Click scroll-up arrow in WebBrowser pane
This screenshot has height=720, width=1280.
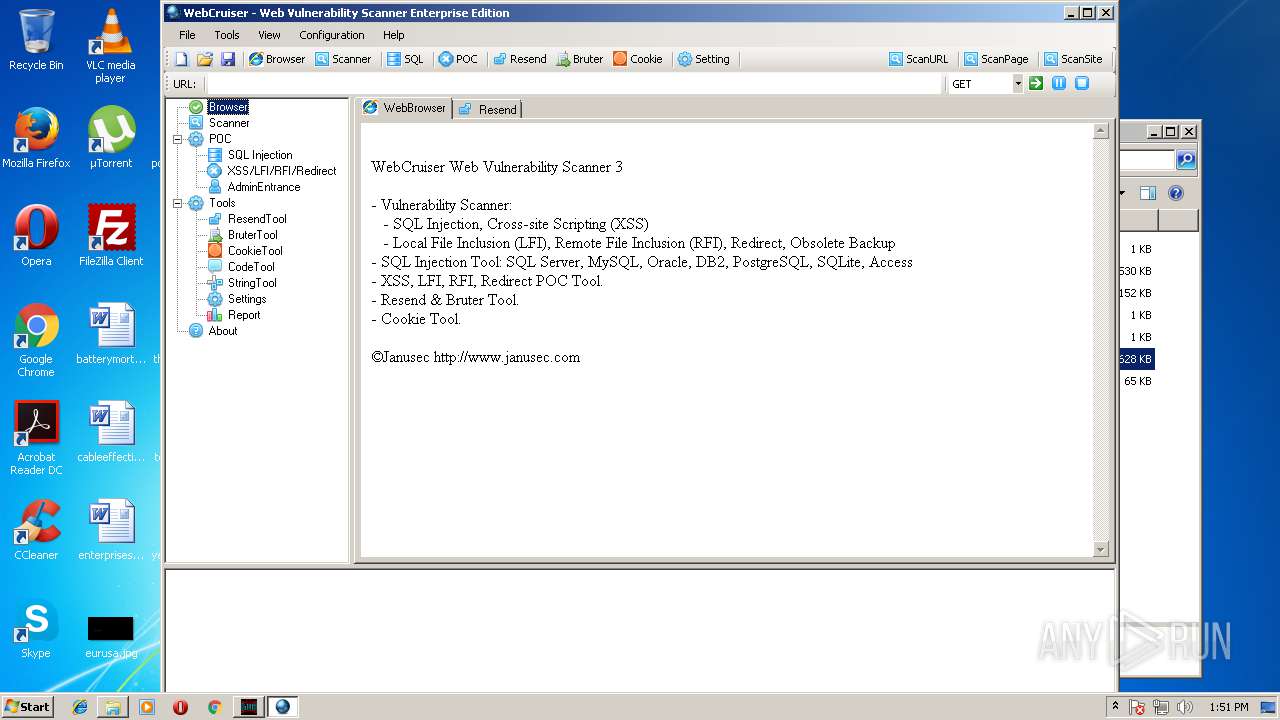click(x=1101, y=131)
